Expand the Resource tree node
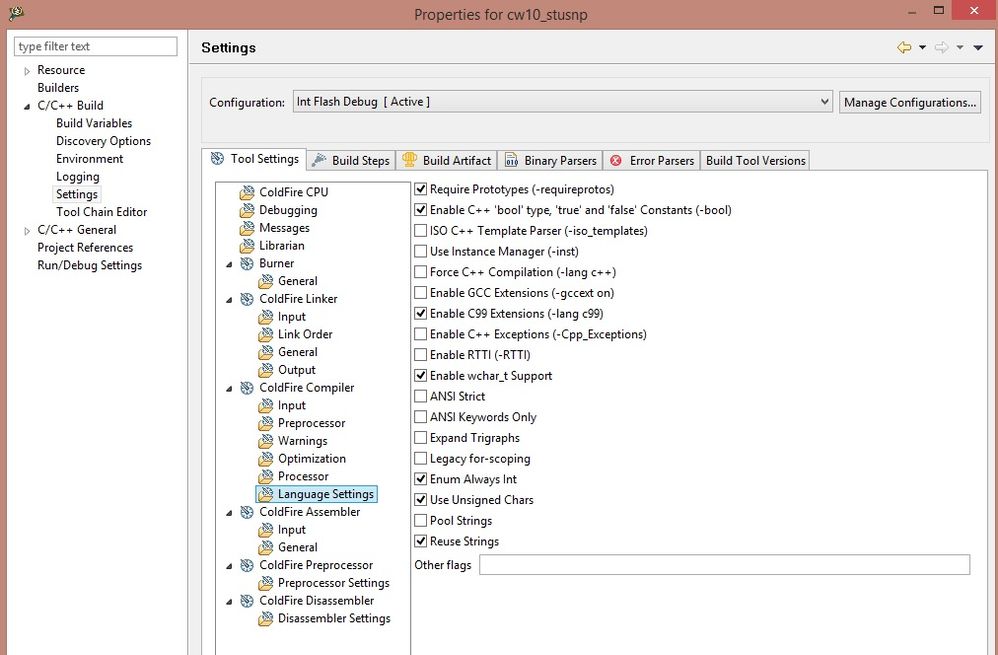 (x=27, y=71)
